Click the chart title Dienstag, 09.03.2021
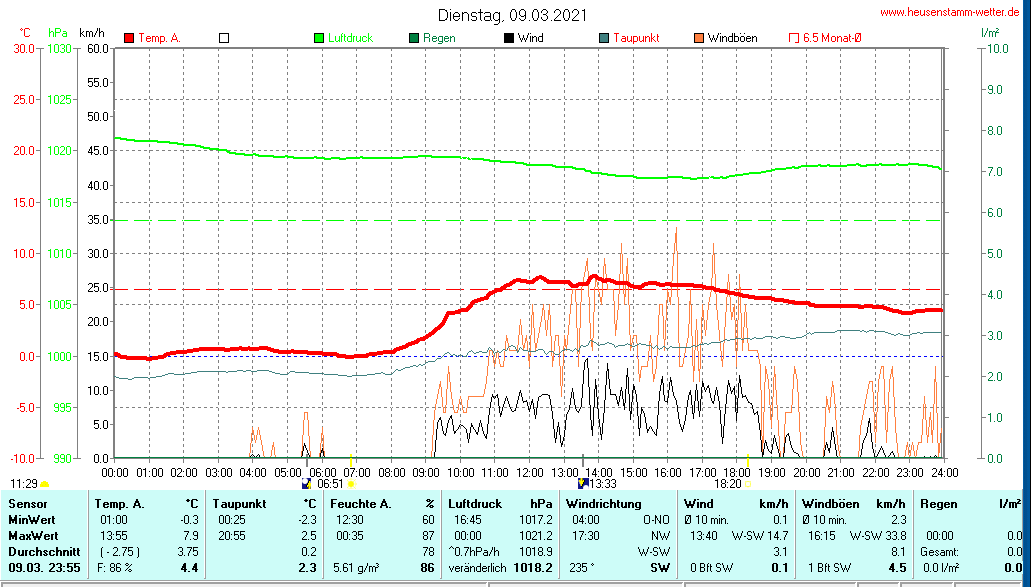The height and width of the screenshot is (587, 1034). [512, 15]
